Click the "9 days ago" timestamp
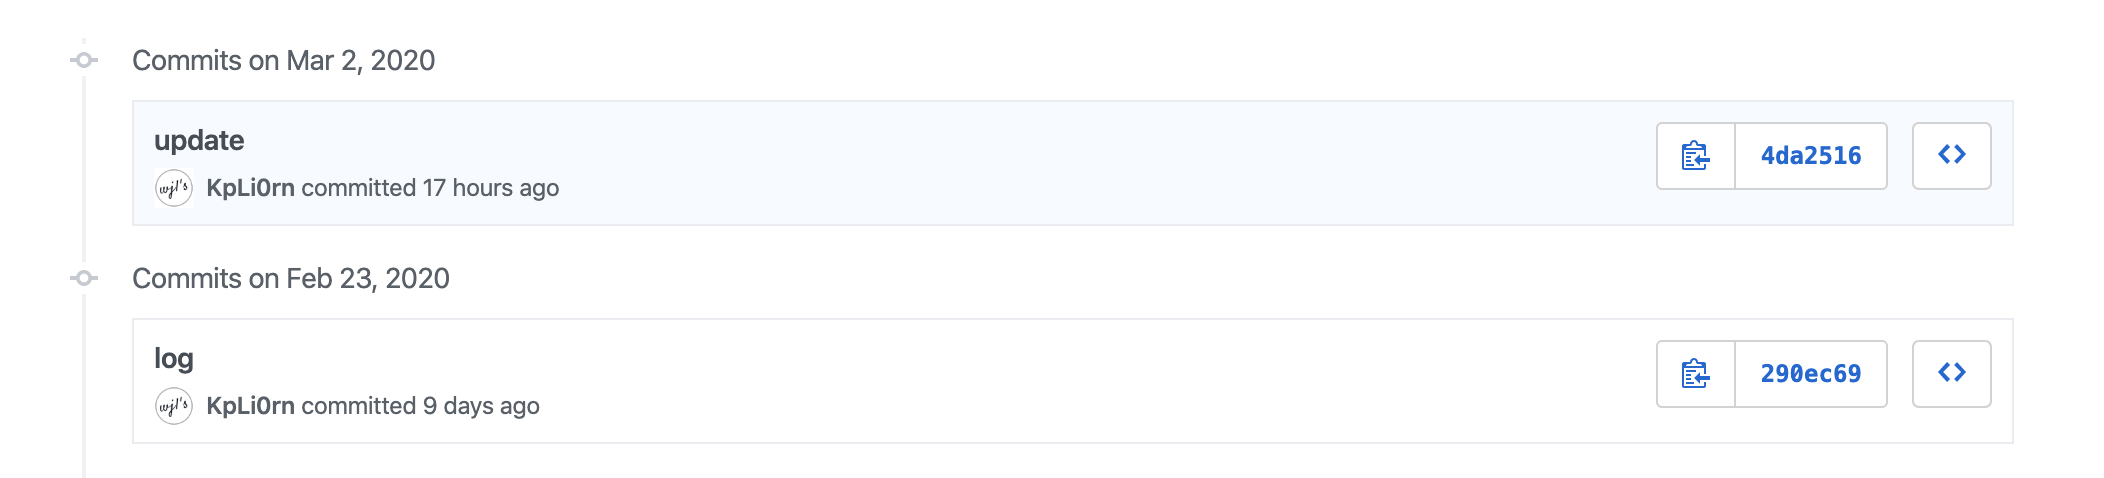Viewport: 2104px width, 478px height. [x=481, y=406]
